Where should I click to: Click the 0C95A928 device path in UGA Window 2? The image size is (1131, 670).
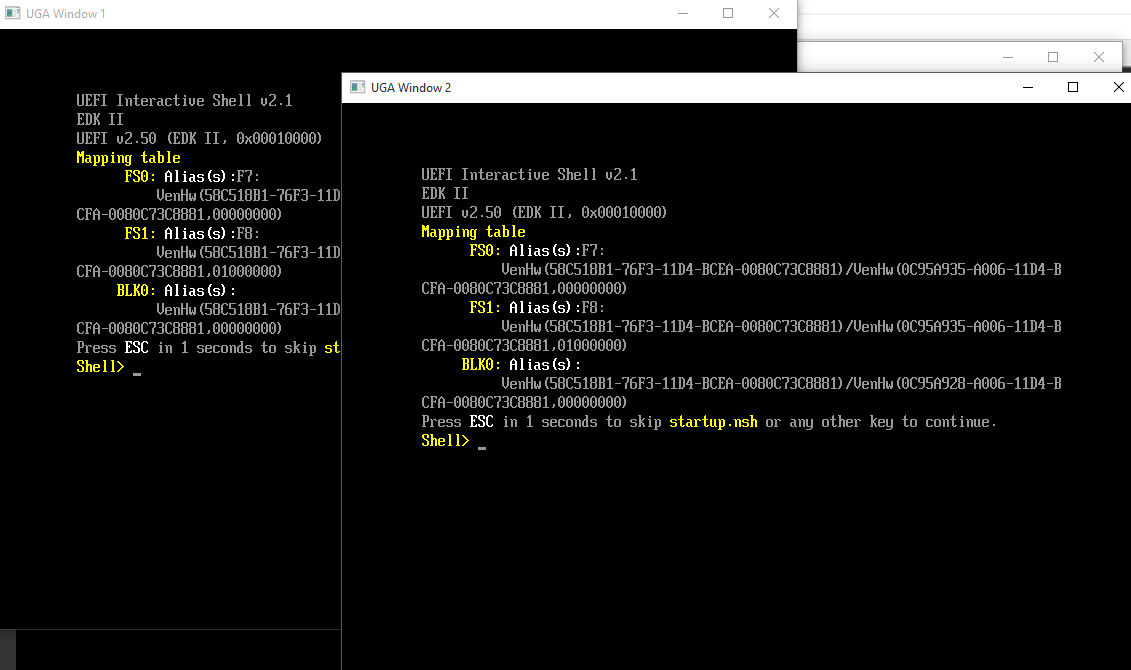click(781, 384)
